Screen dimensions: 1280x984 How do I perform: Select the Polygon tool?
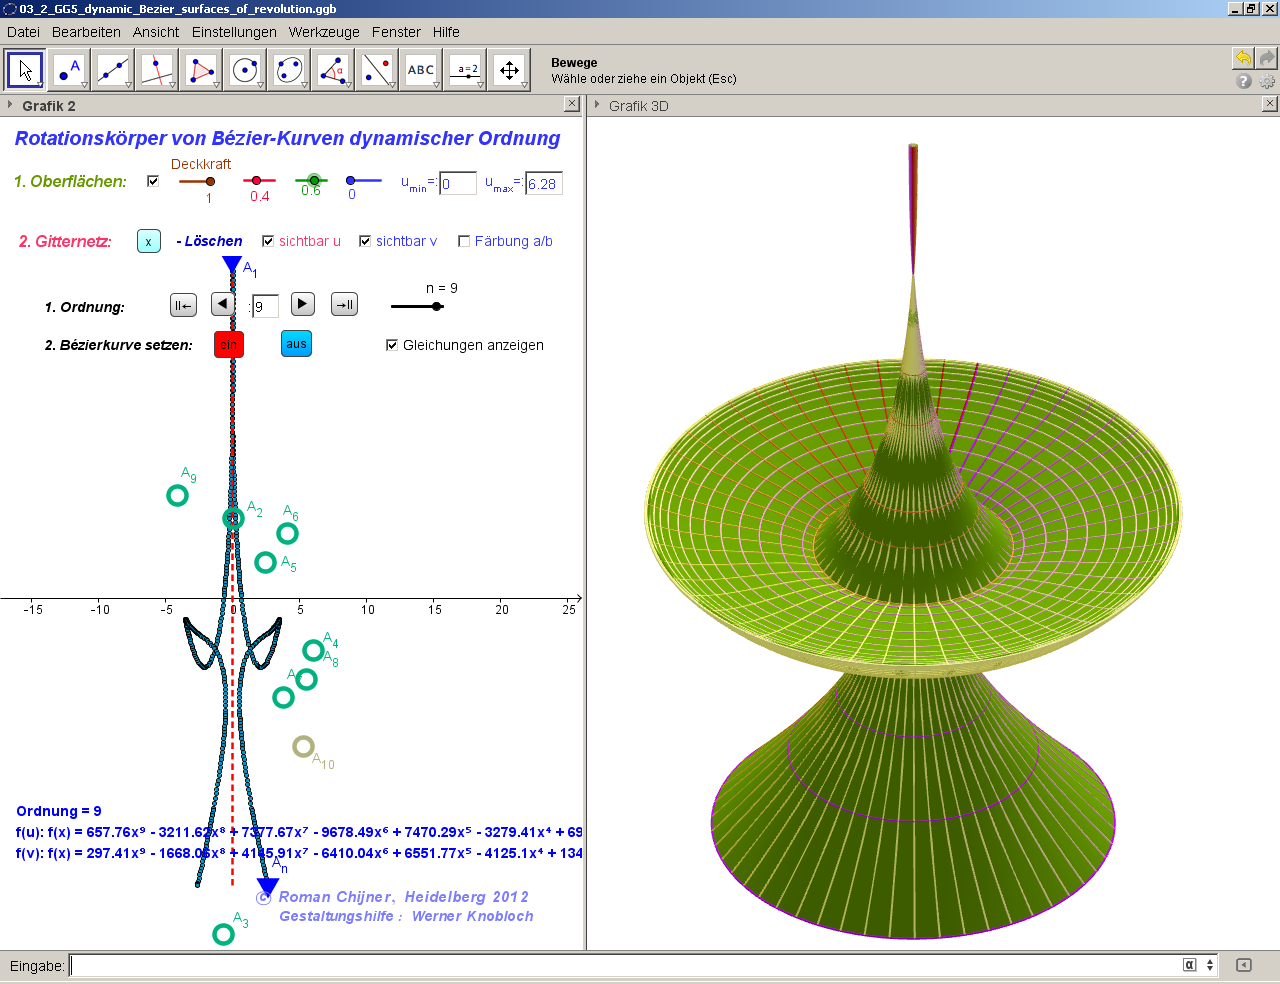(x=201, y=71)
